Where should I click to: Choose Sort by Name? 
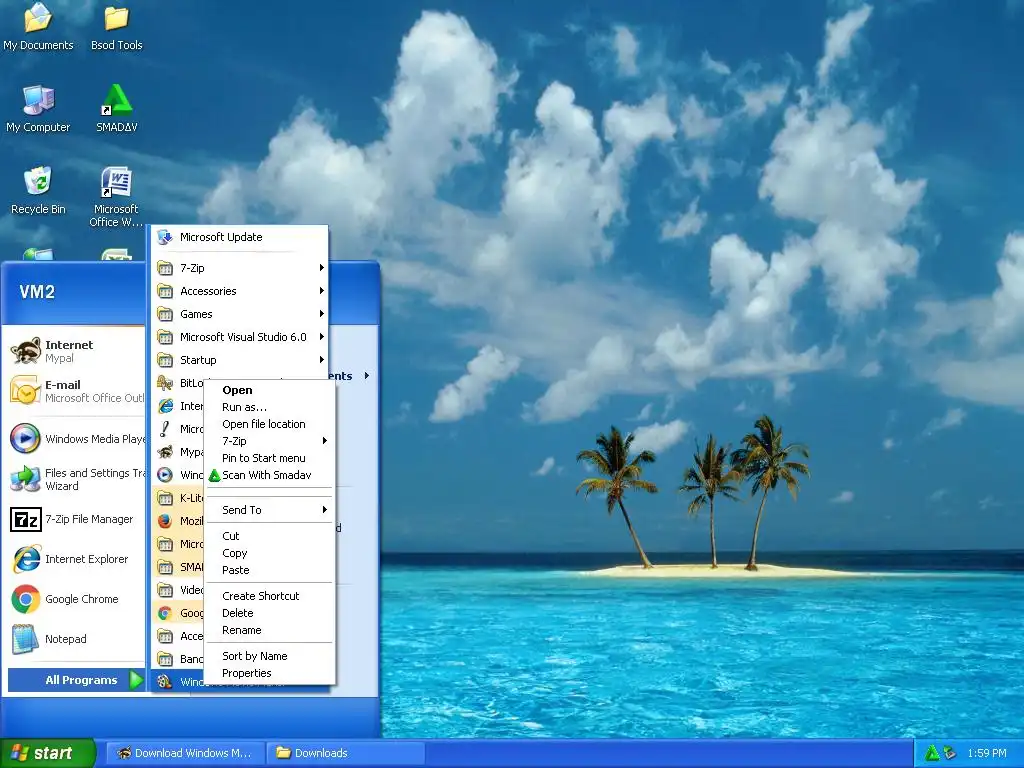pyautogui.click(x=270, y=656)
